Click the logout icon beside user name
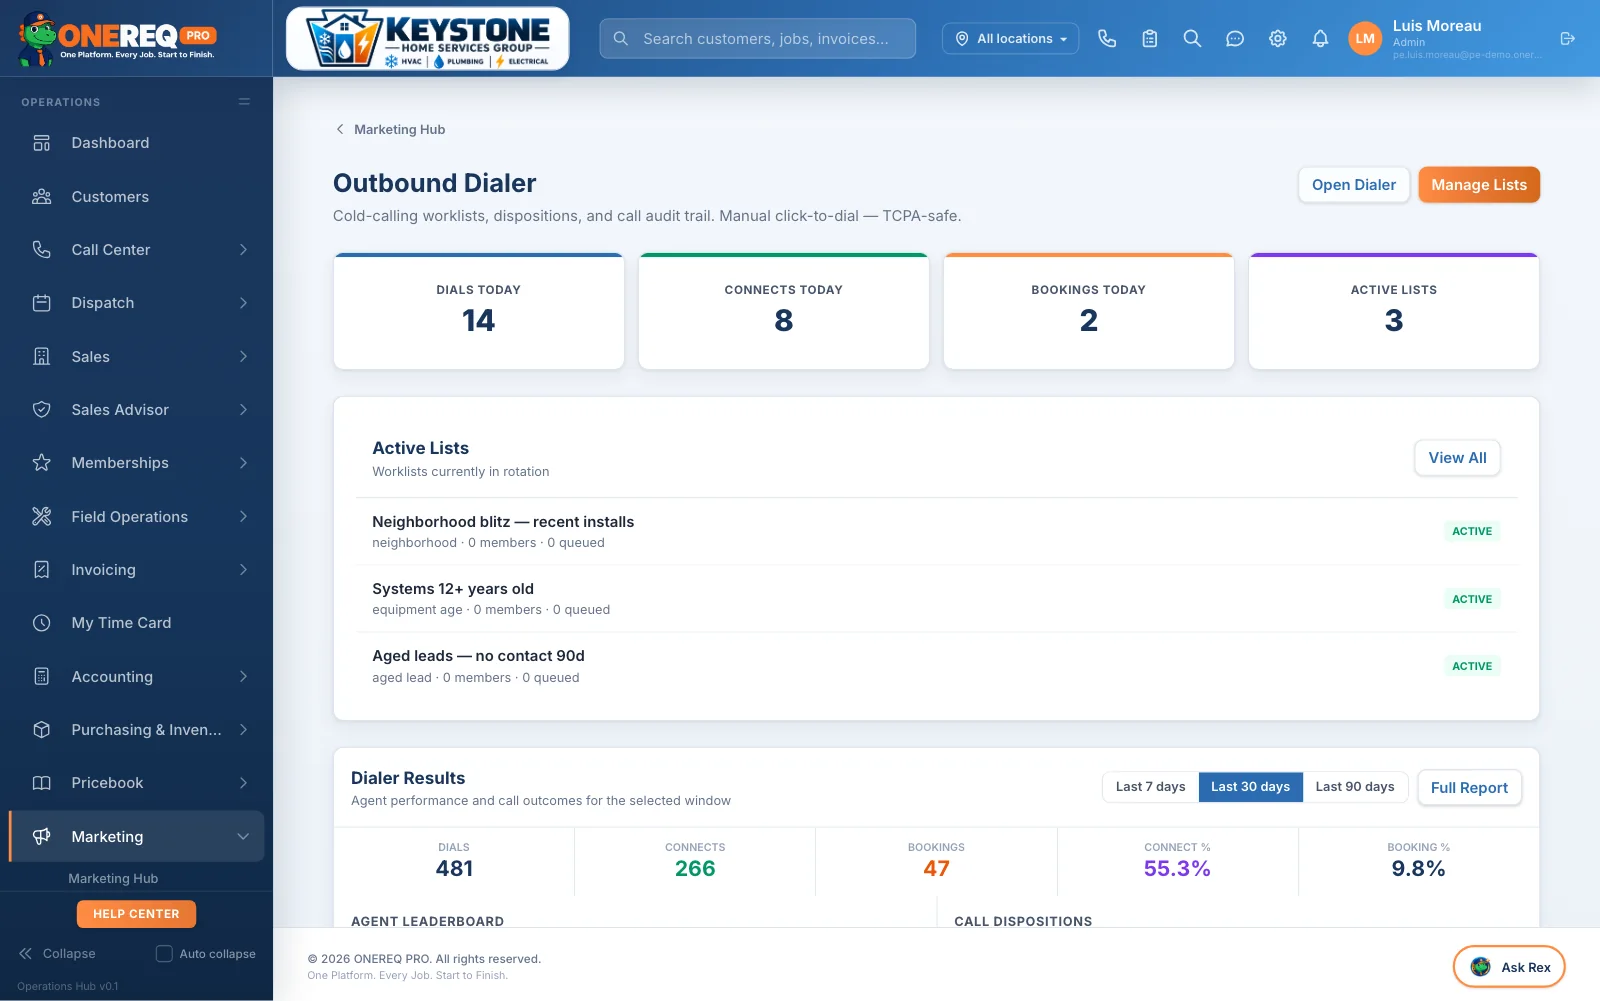This screenshot has height=1001, width=1600. pyautogui.click(x=1567, y=38)
